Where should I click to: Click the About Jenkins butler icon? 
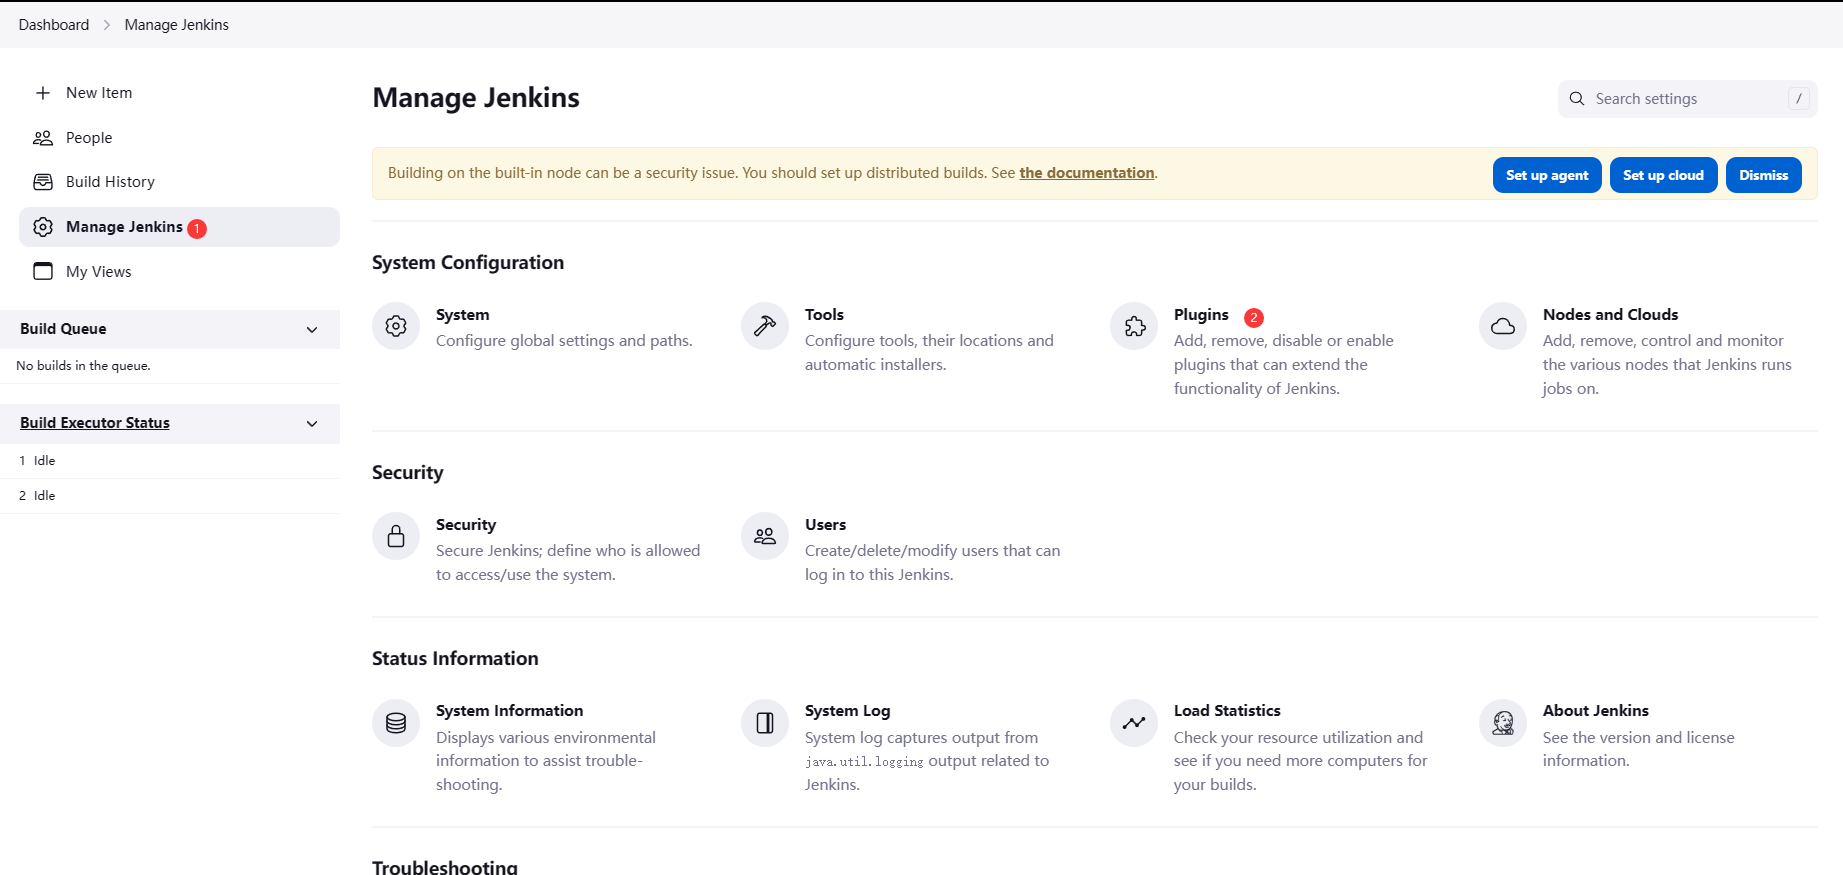(1503, 723)
